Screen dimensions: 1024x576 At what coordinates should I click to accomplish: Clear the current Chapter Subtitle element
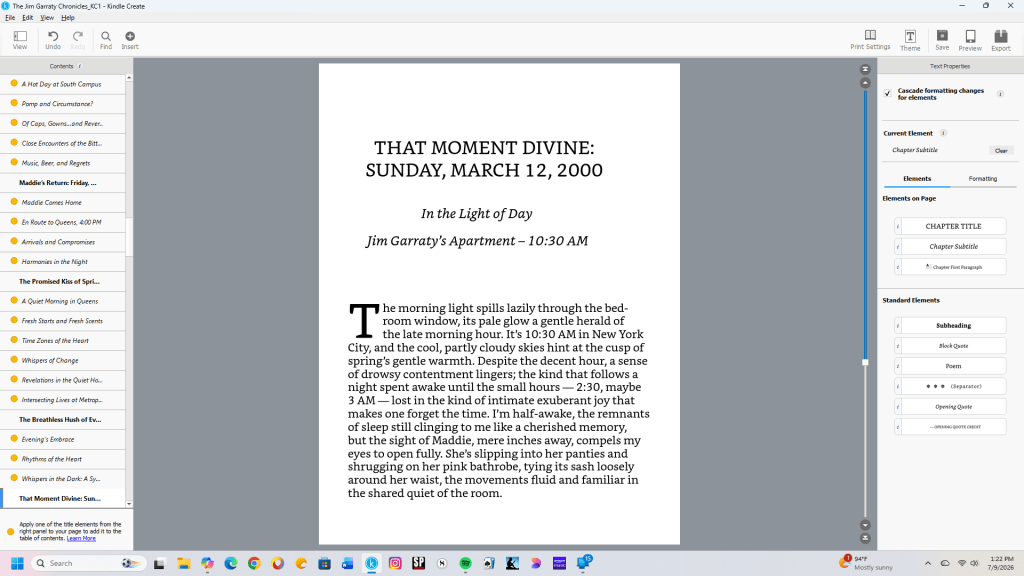tap(1000, 151)
